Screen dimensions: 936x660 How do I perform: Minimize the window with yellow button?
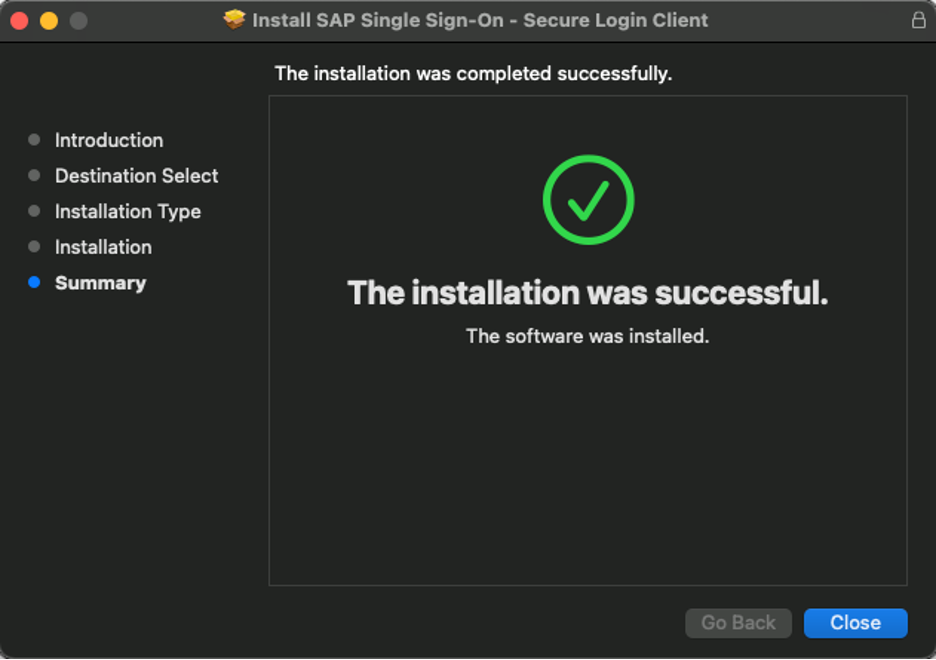pos(49,21)
